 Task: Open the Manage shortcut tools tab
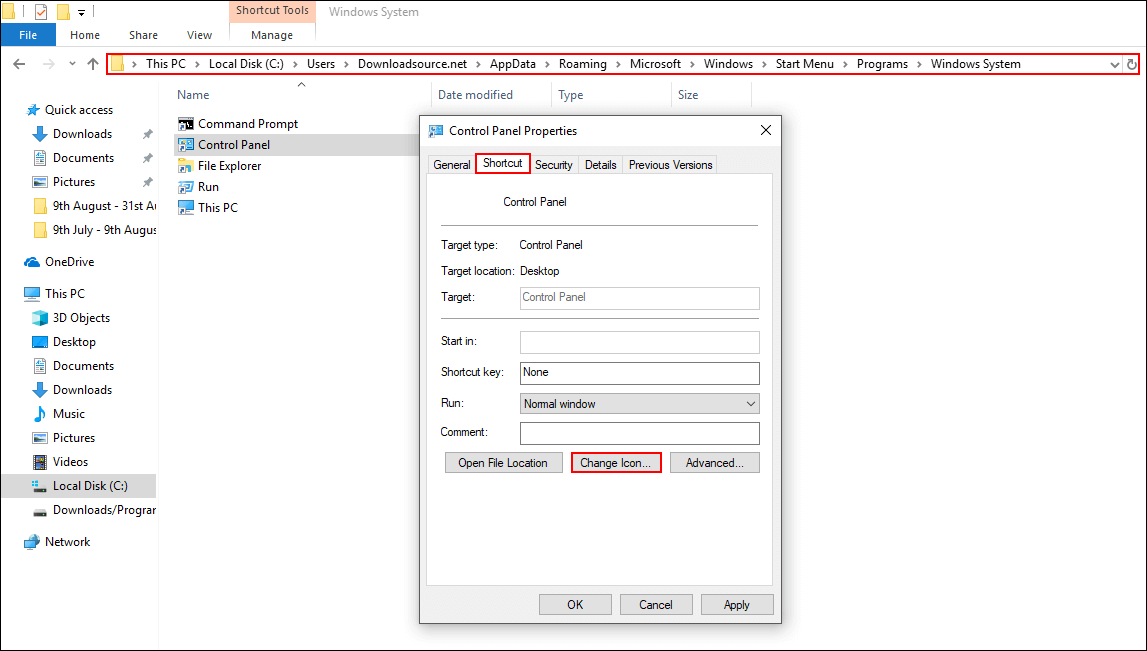pyautogui.click(x=272, y=35)
